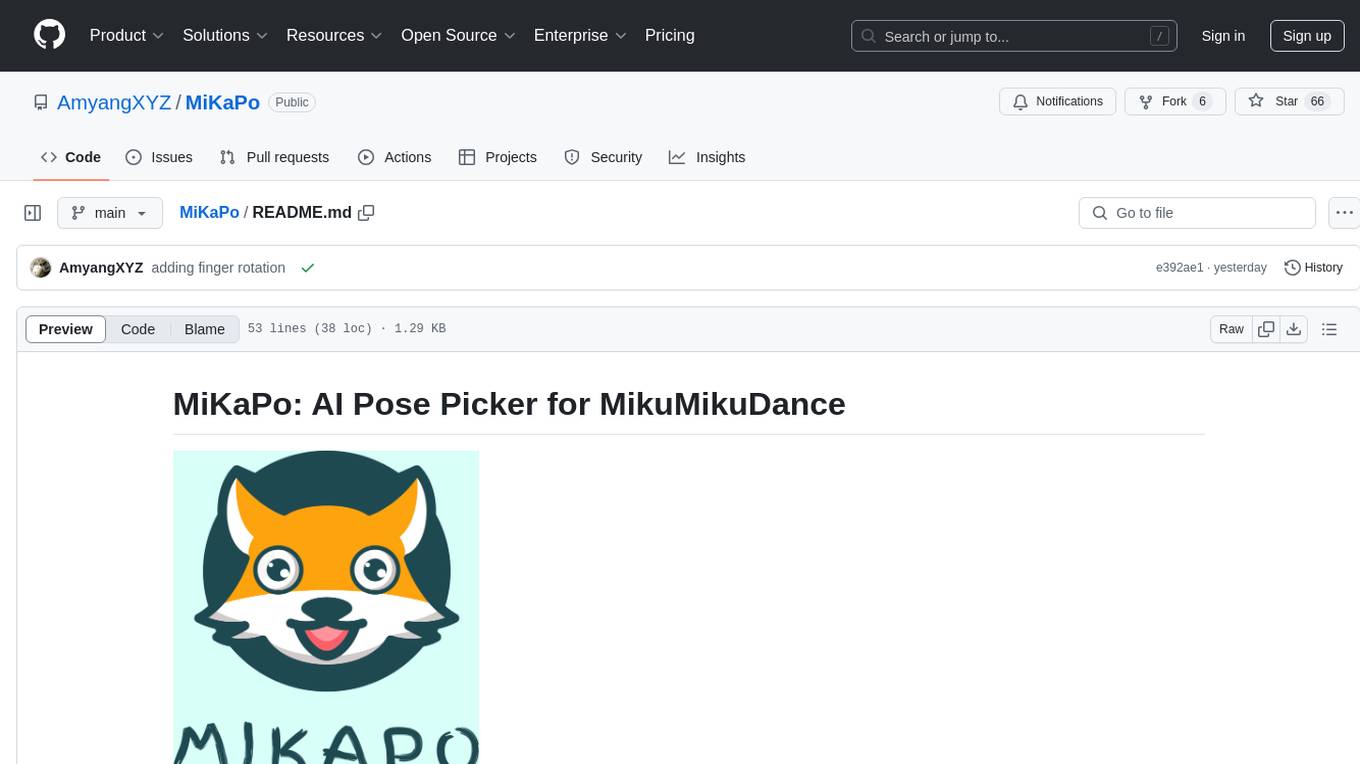Click the Star count 66
The height and width of the screenshot is (764, 1360).
tap(1318, 101)
